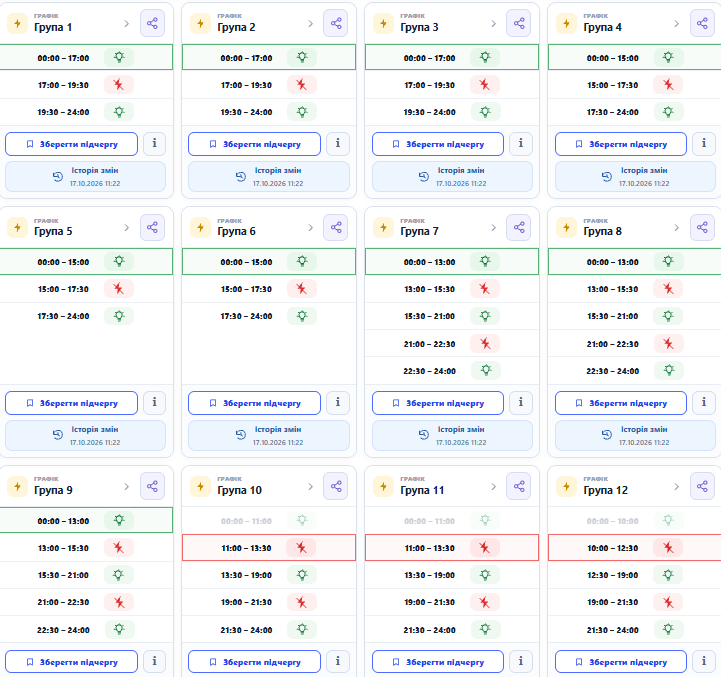The width and height of the screenshot is (721, 677).
Task: Expand Група 5 details chevron
Action: [127, 228]
